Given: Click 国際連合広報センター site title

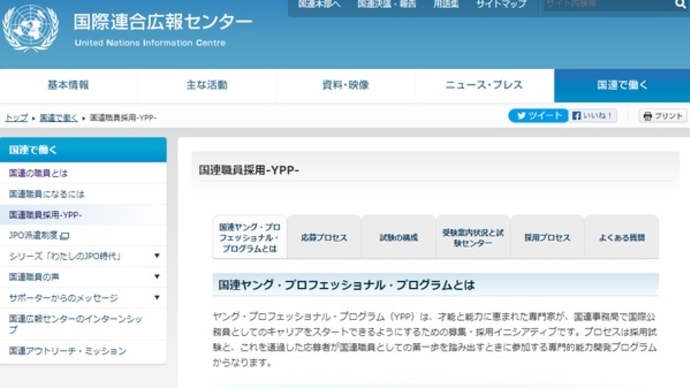Looking at the screenshot, I should click(x=163, y=22).
